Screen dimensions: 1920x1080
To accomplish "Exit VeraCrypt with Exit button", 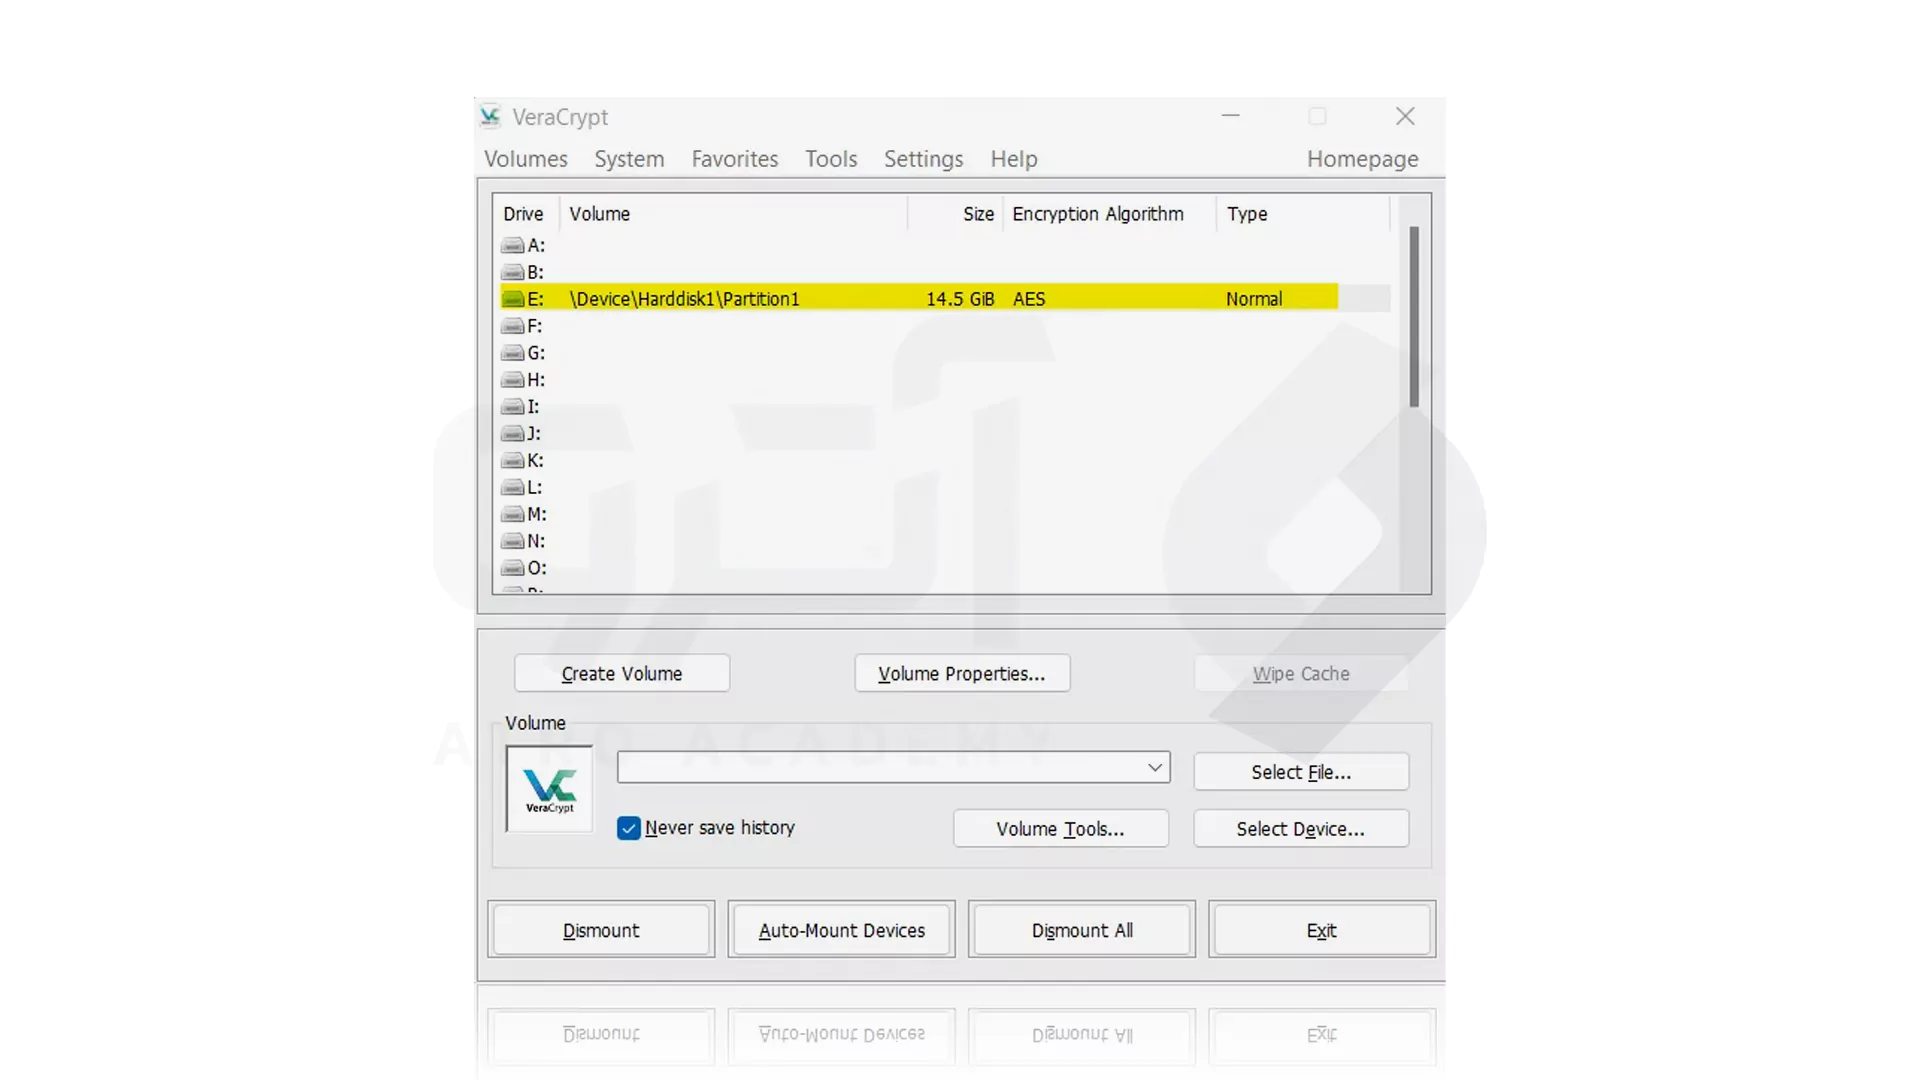I will [x=1322, y=930].
